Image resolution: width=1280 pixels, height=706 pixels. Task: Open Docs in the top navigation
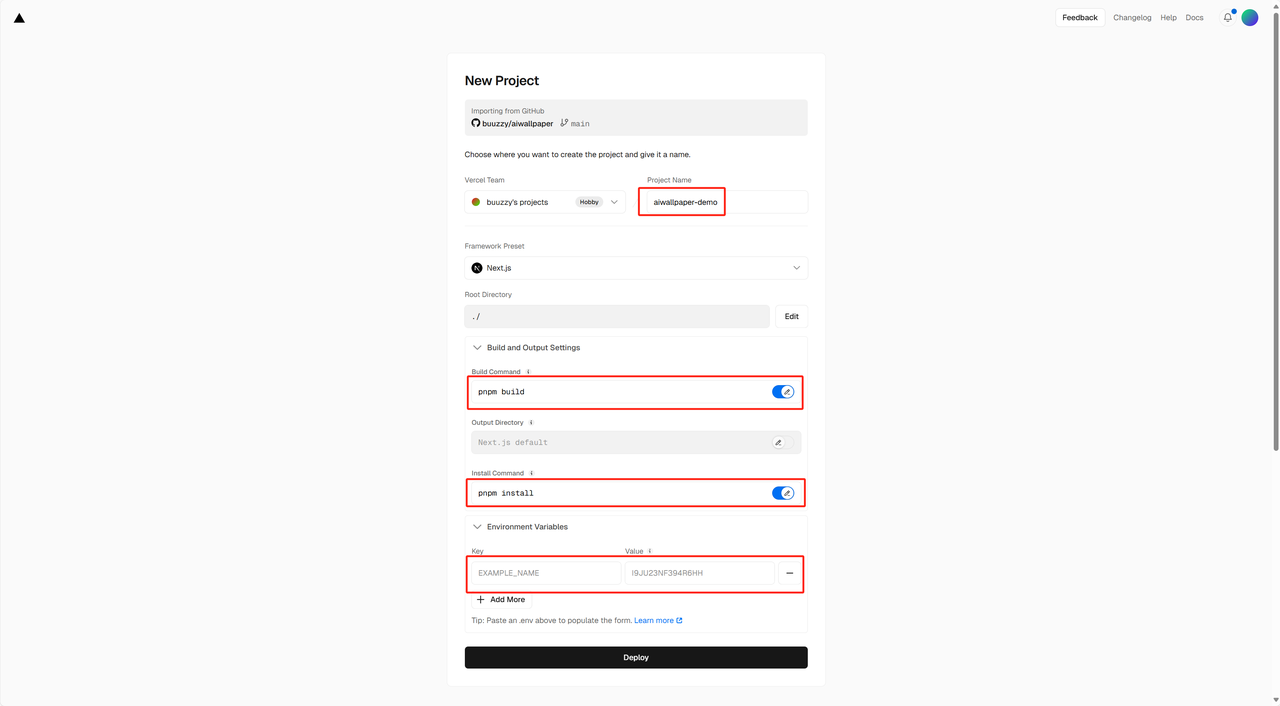(x=1194, y=18)
